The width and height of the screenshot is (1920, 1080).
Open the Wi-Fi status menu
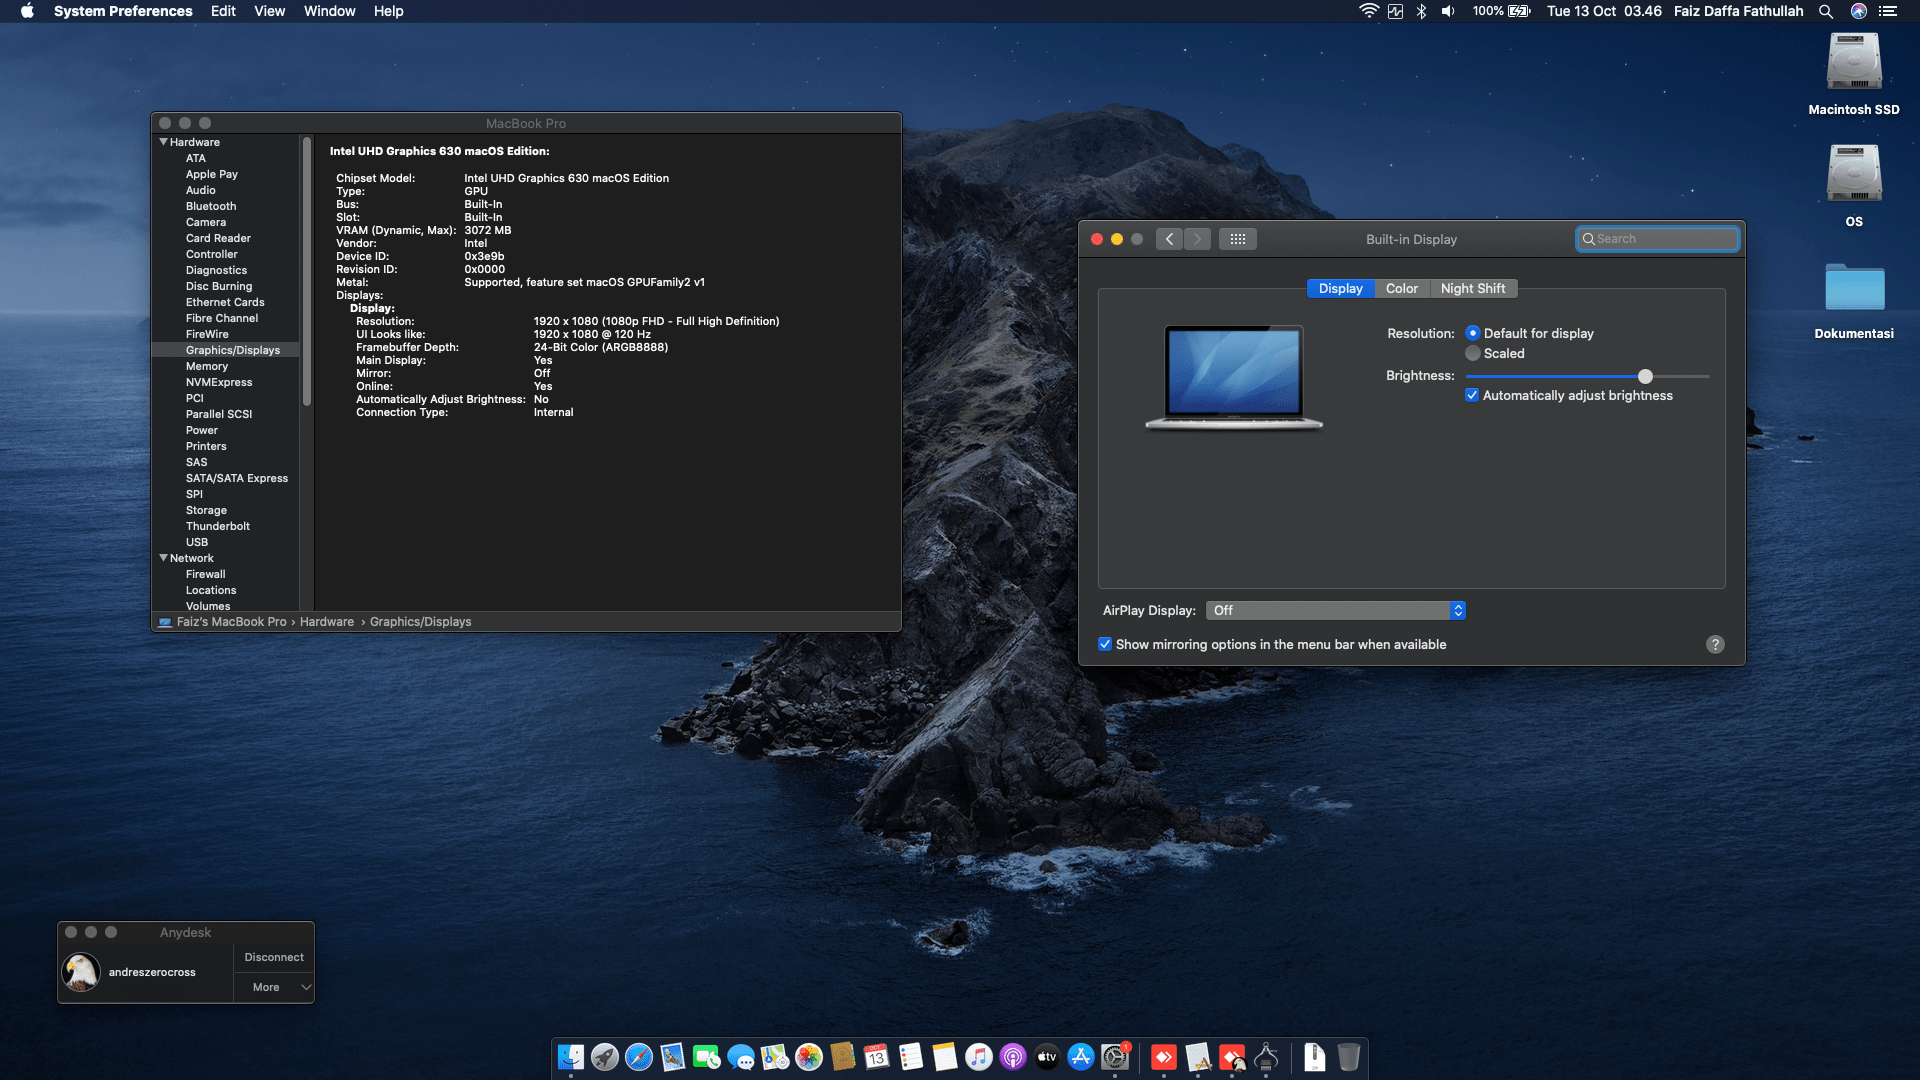tap(1368, 11)
